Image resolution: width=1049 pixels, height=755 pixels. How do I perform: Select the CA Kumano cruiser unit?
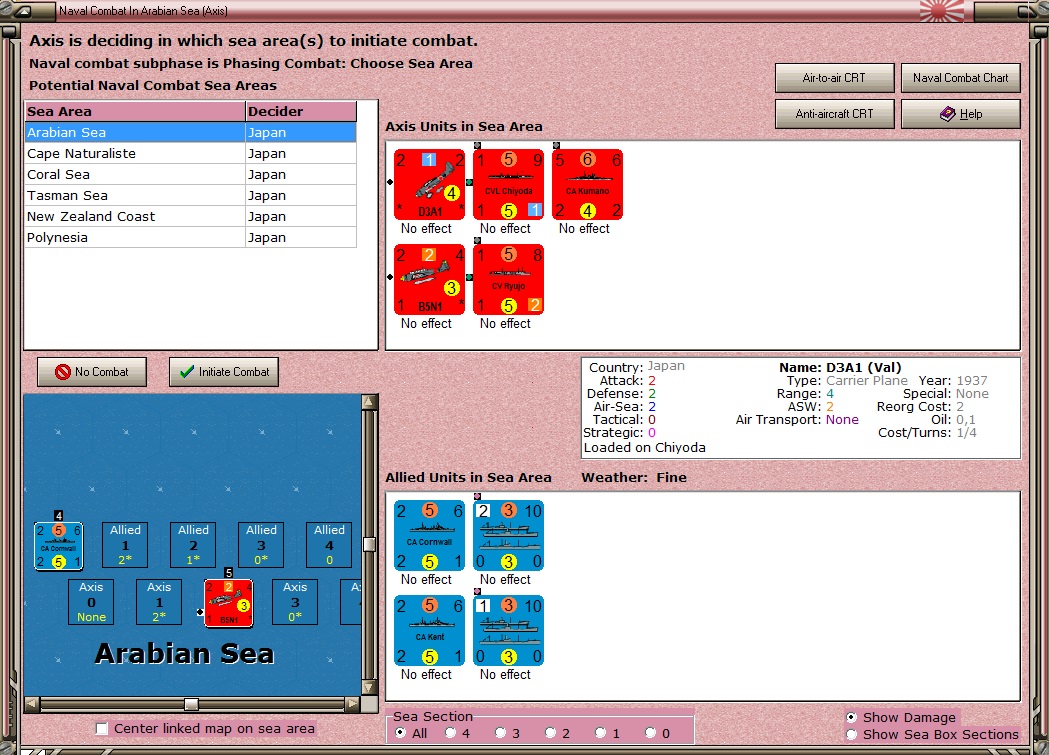pyautogui.click(x=587, y=184)
